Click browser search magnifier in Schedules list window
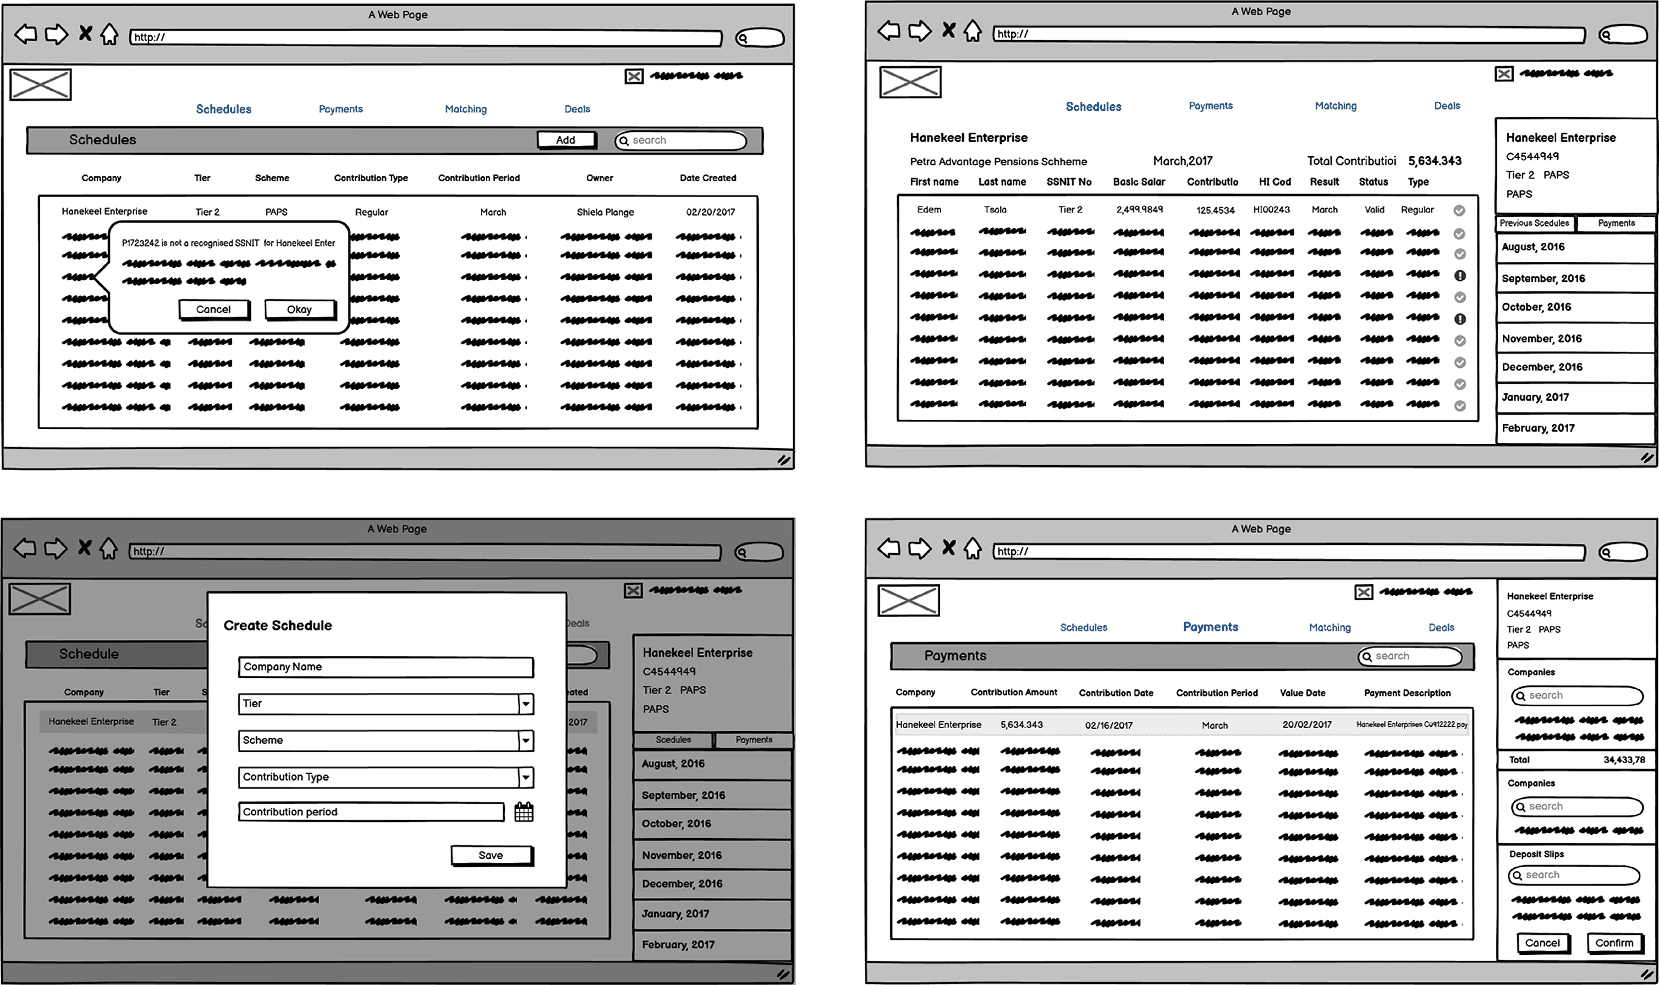The width and height of the screenshot is (1659, 985). (743, 38)
